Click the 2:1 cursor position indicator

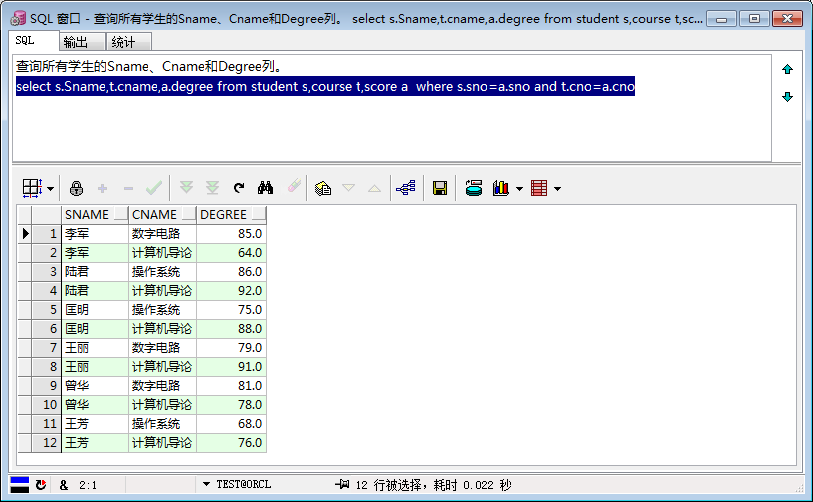88,485
